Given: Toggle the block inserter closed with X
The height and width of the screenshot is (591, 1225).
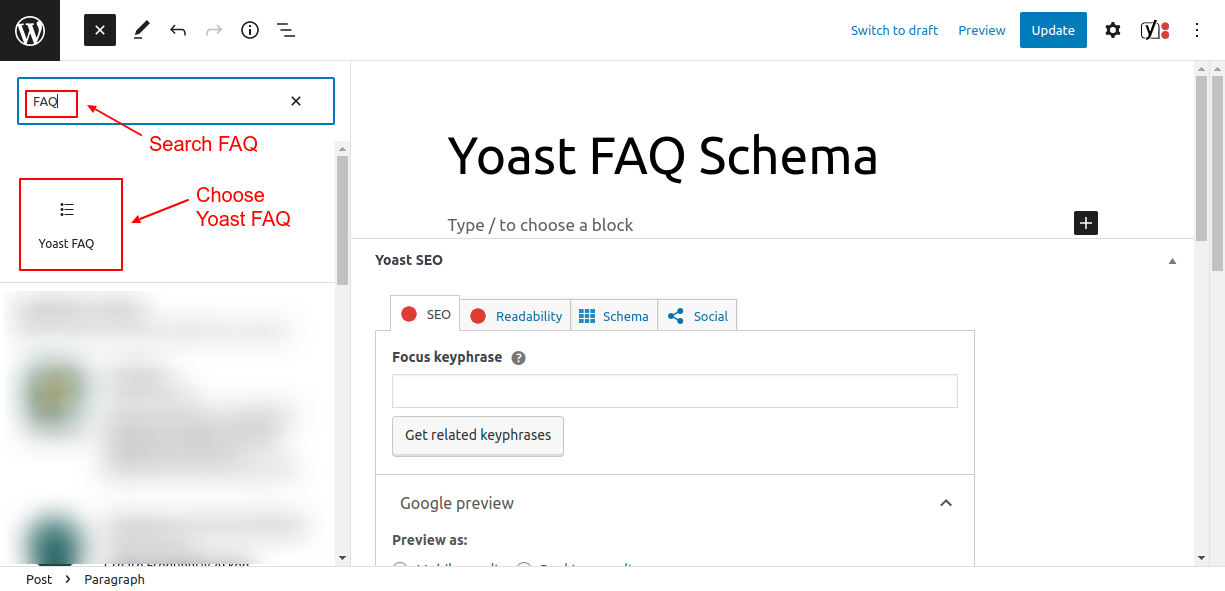Looking at the screenshot, I should (x=99, y=30).
